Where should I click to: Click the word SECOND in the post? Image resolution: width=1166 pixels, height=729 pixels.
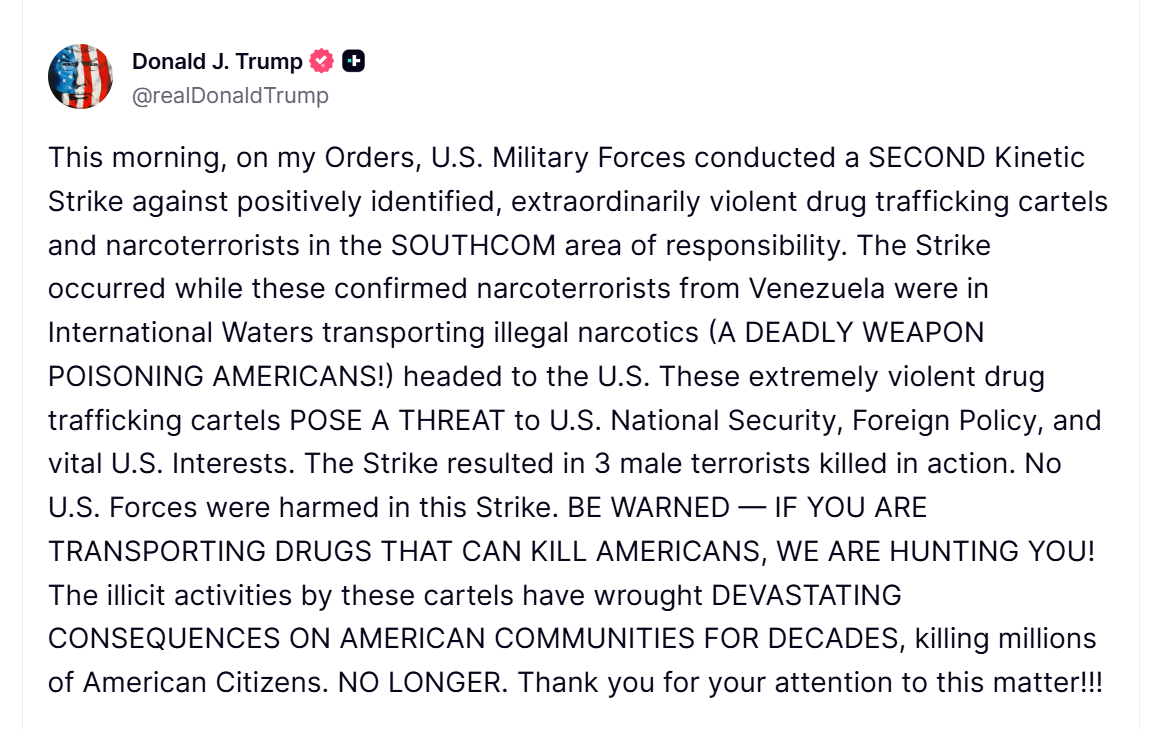pos(927,158)
